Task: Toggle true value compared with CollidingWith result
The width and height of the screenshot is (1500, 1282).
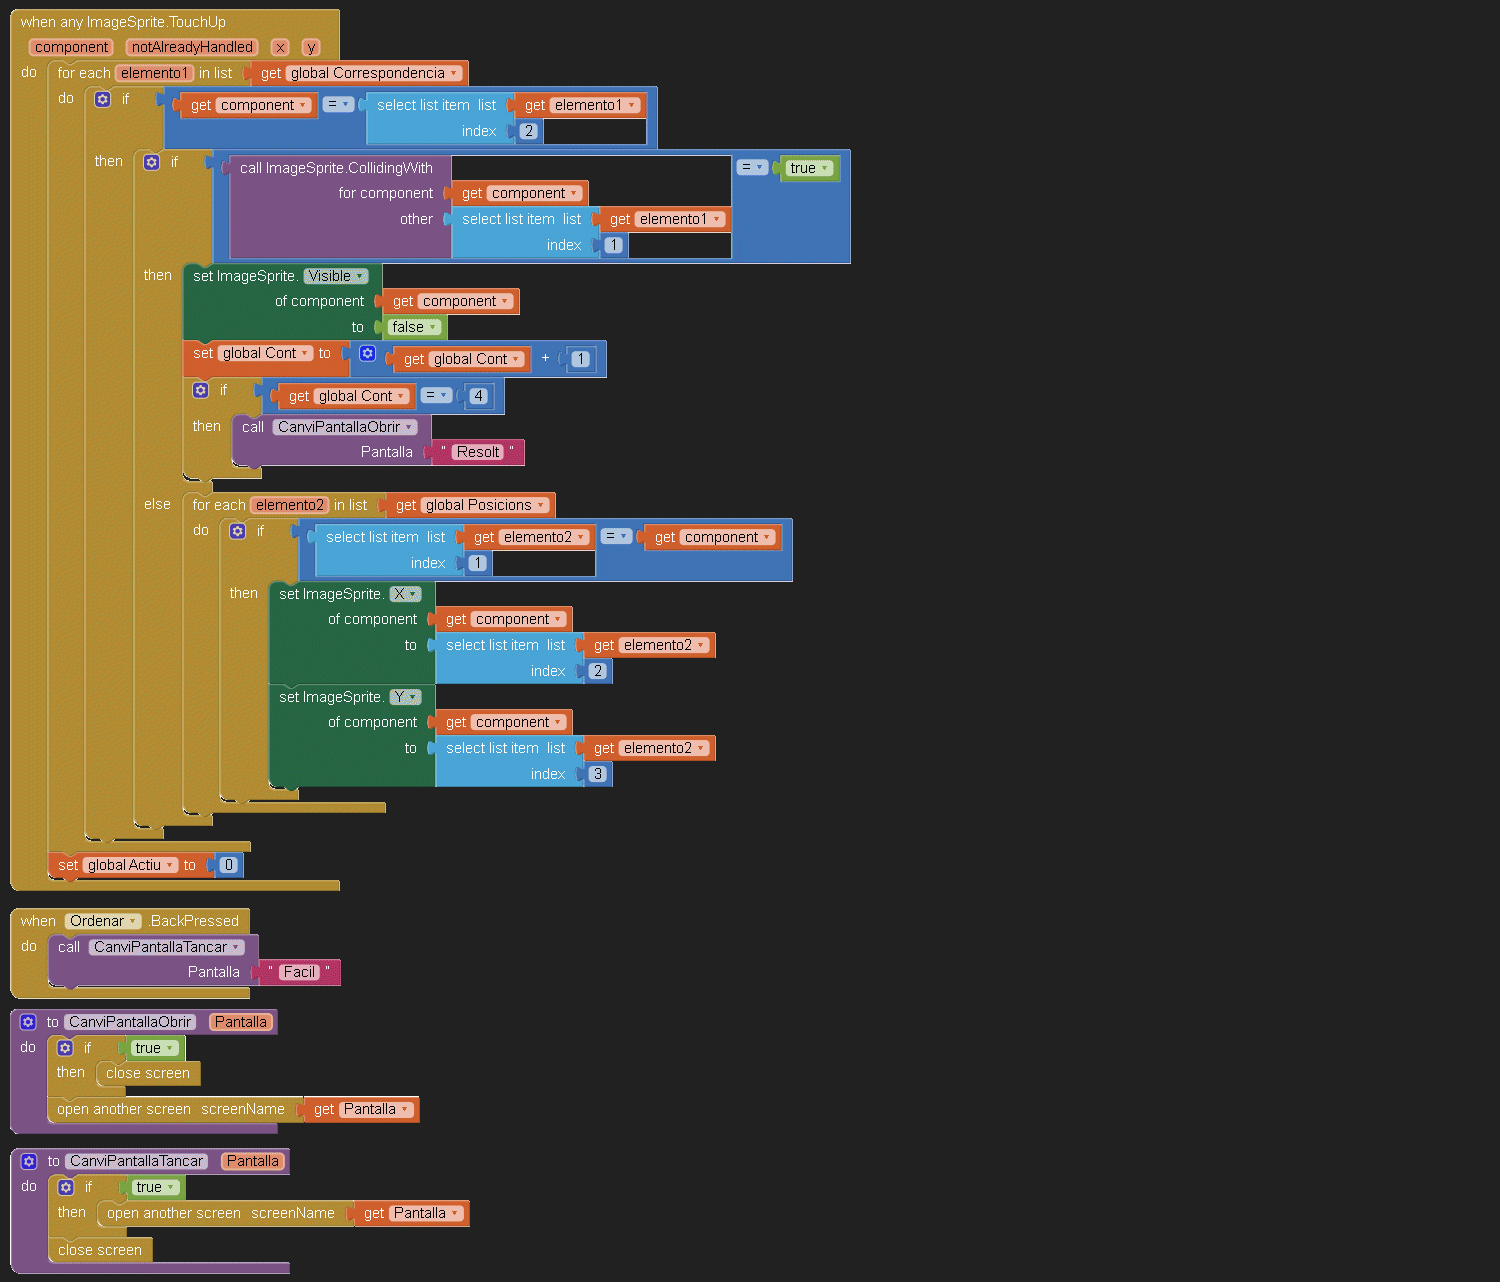Action: (x=809, y=168)
